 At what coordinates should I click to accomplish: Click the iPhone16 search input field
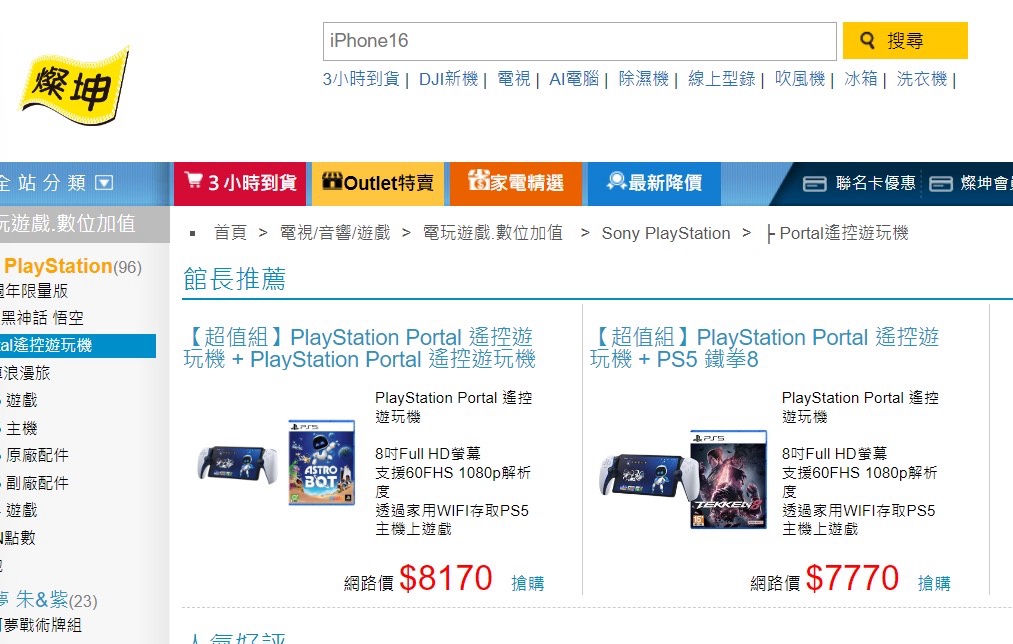580,41
